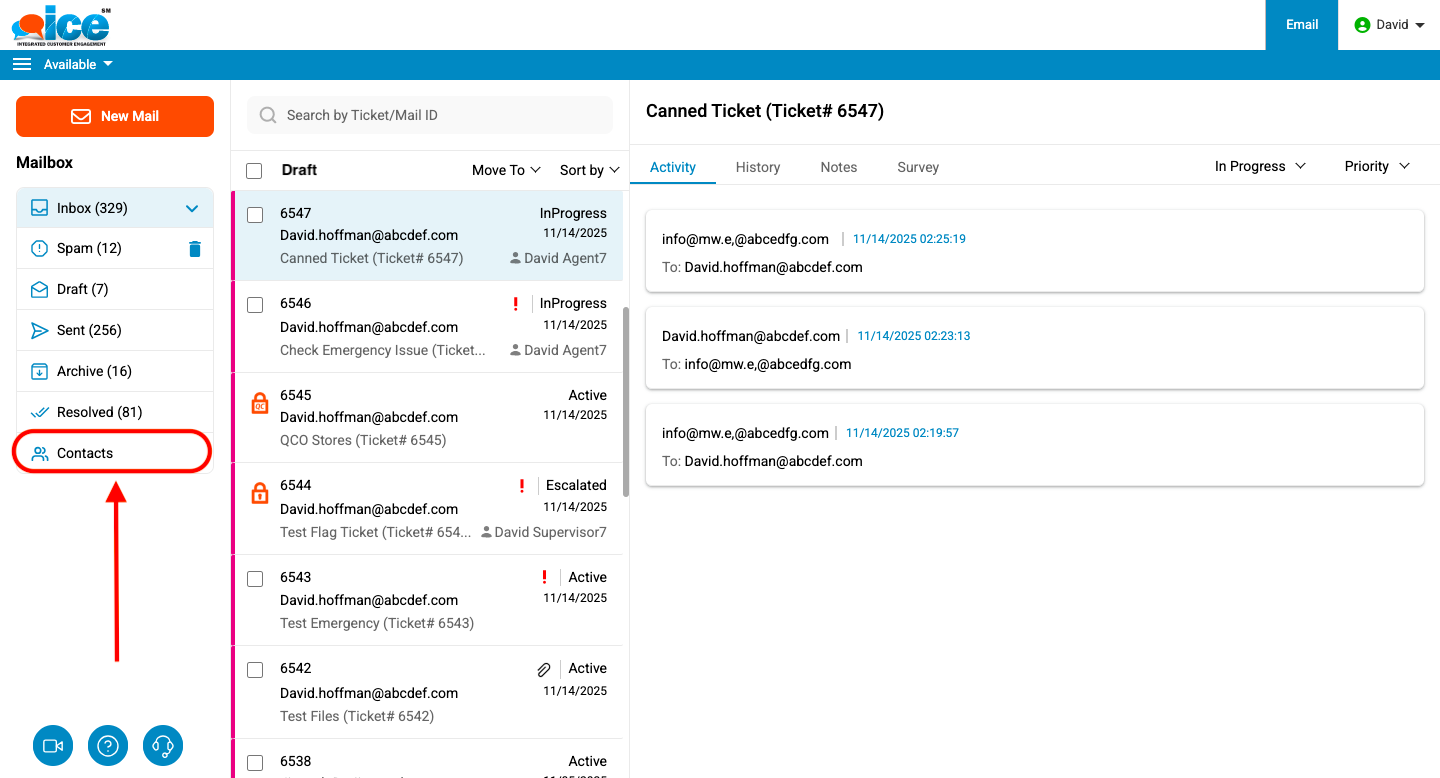Screen dimensions: 1440x778
Task: Open the Notes tab
Action: tap(838, 167)
